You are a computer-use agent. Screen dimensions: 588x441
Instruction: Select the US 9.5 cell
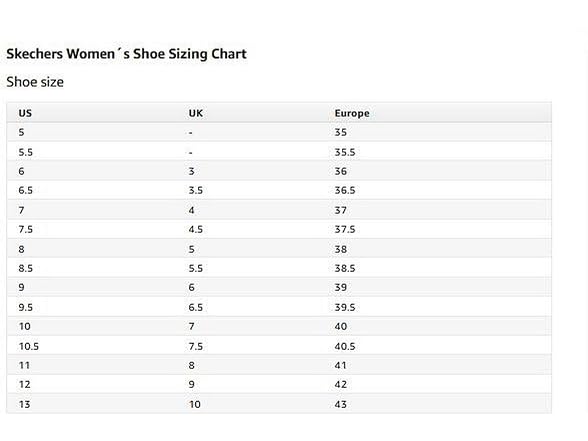pyautogui.click(x=26, y=308)
